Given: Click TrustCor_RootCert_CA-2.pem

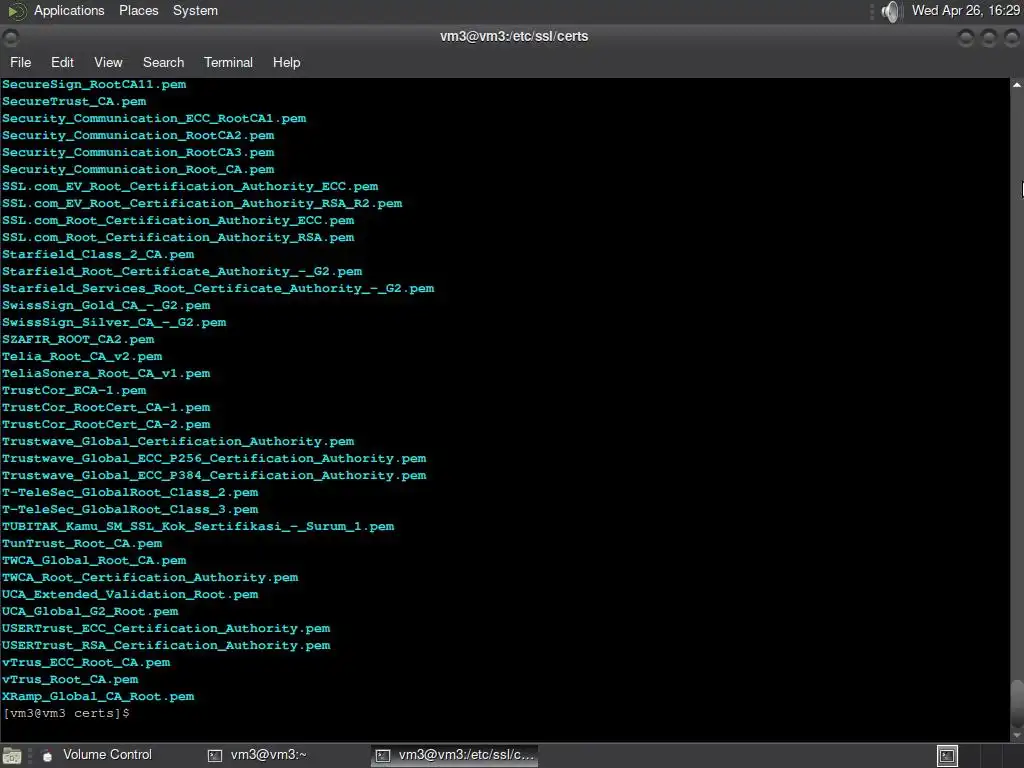Looking at the screenshot, I should pos(106,424).
